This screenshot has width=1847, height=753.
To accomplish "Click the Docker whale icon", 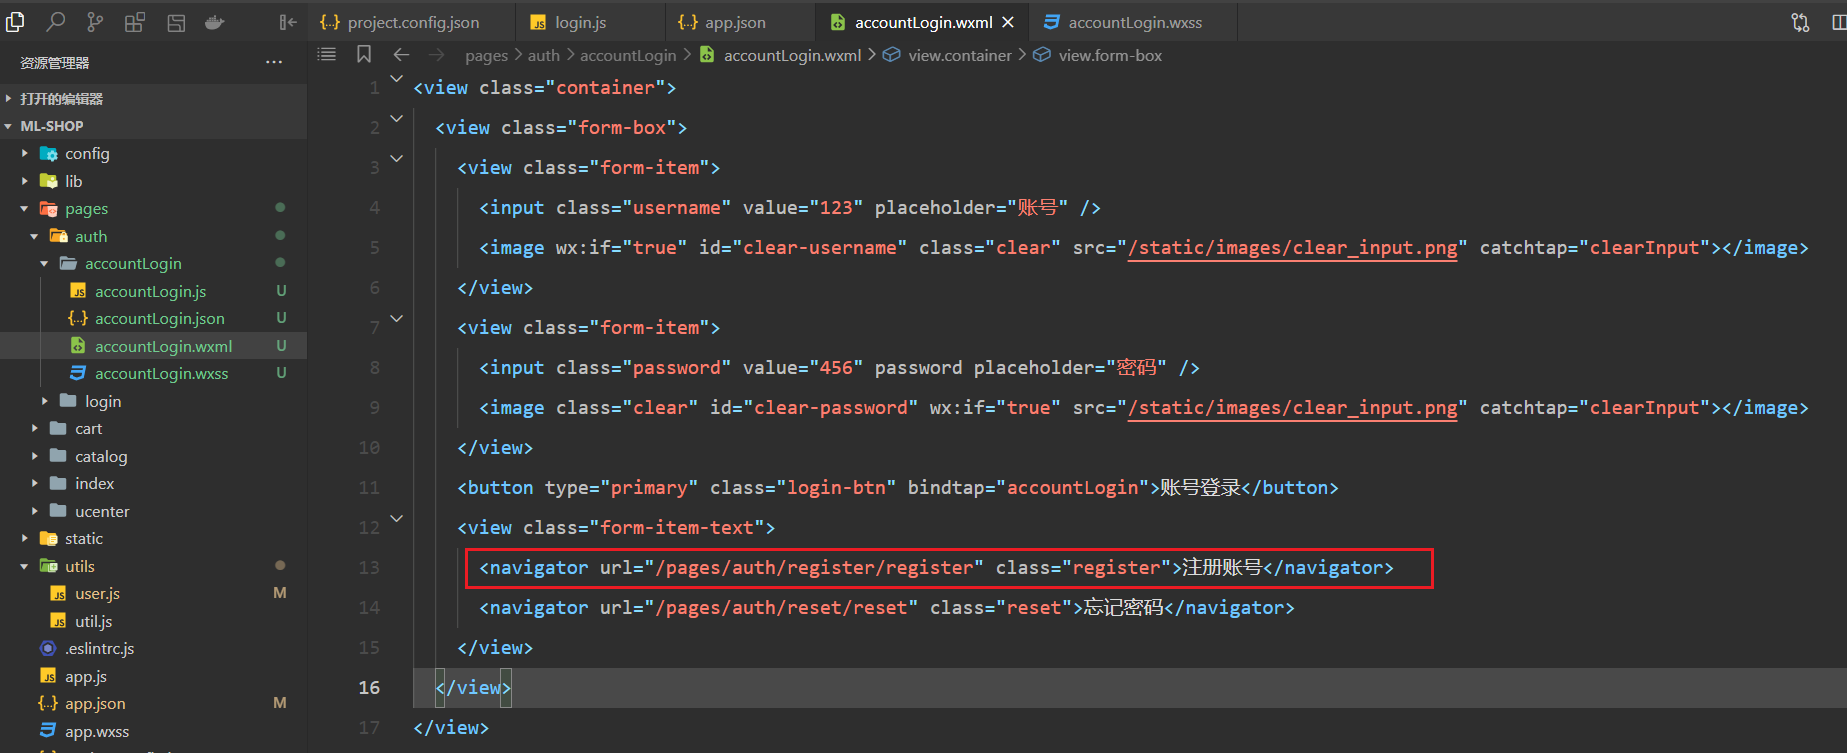I will [x=214, y=22].
